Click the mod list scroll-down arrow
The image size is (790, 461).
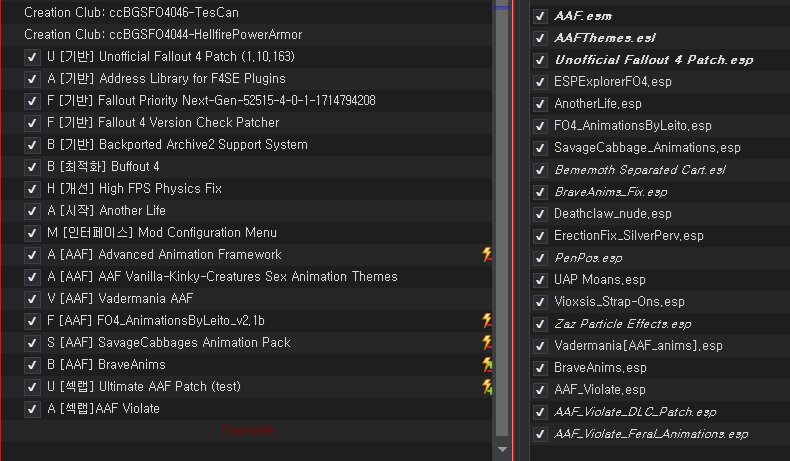tap(502, 449)
